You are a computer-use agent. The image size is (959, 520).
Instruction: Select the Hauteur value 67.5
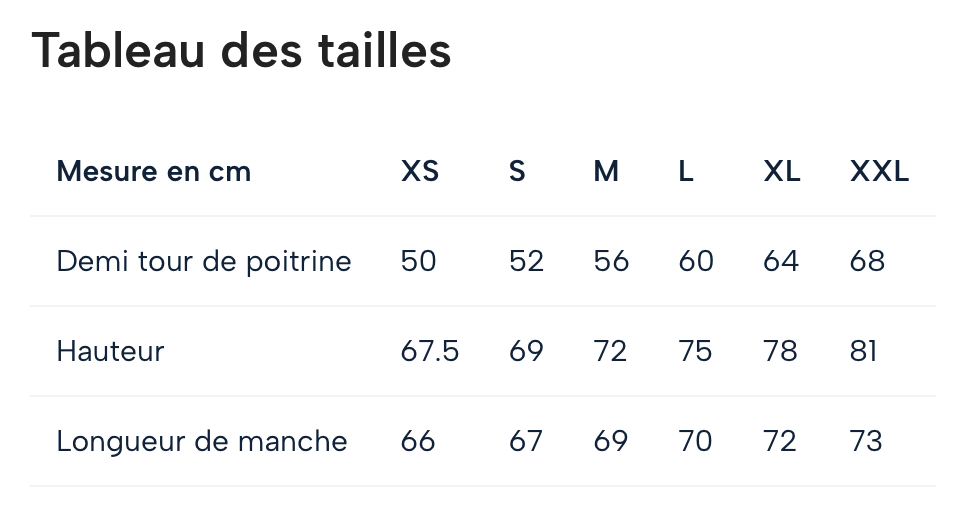tap(430, 352)
